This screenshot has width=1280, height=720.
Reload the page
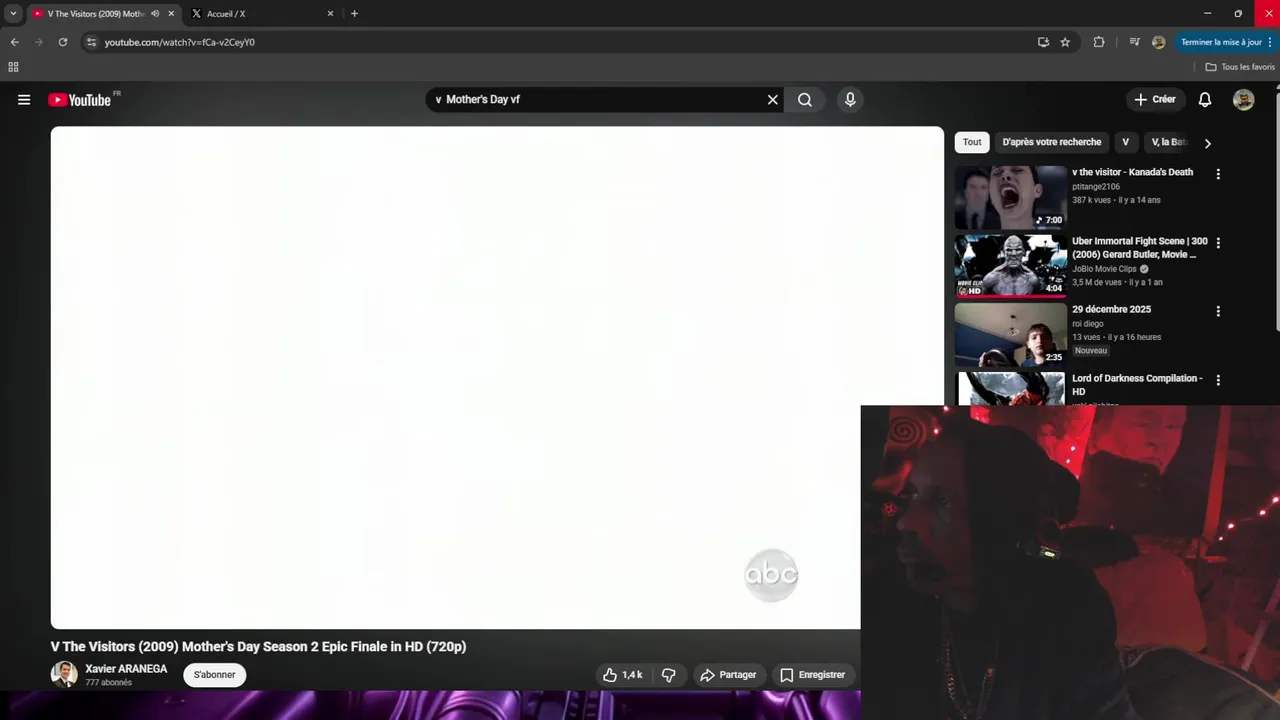[62, 42]
